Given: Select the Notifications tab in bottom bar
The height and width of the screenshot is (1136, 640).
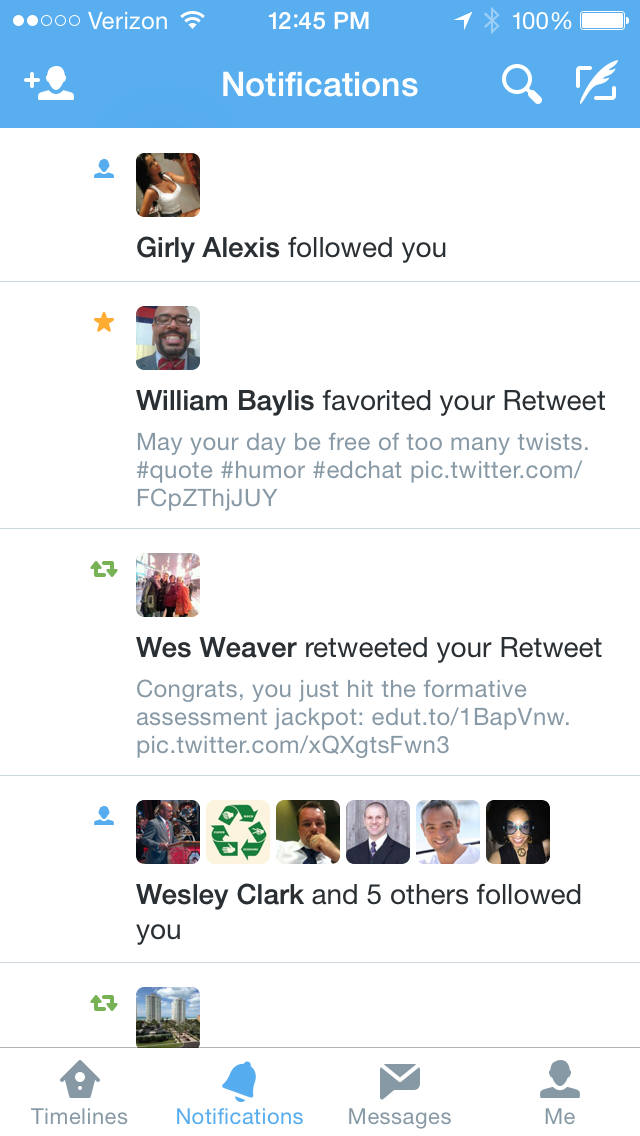Looking at the screenshot, I should (x=239, y=1093).
